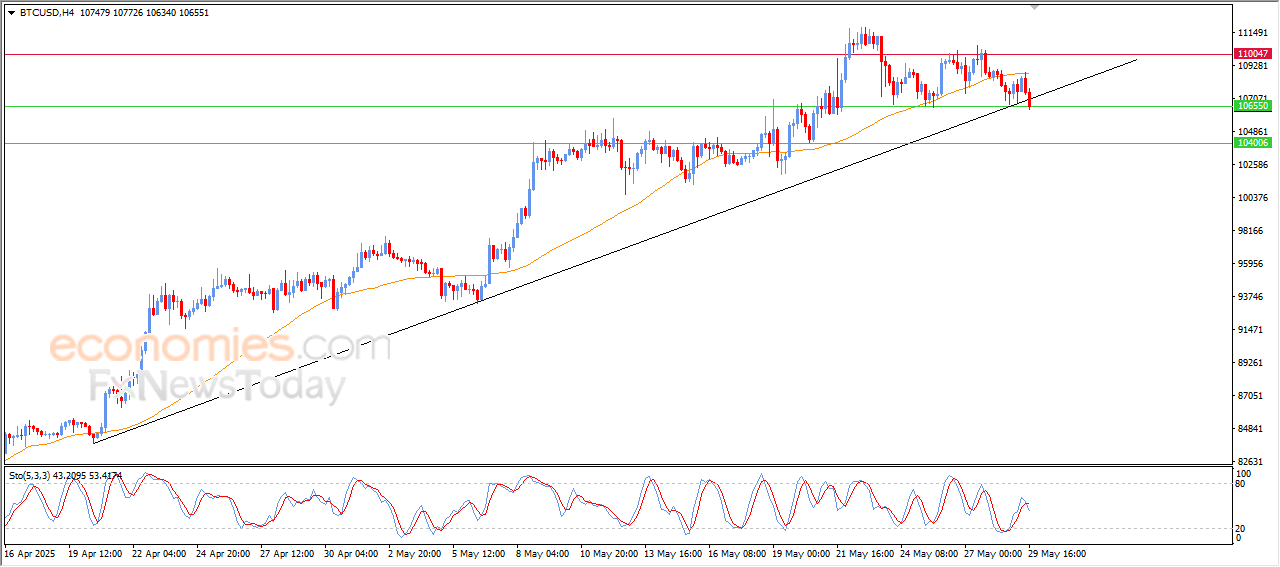This screenshot has width=1280, height=567.
Task: Click the 30 Apr 04:00 time label
Action: point(351,553)
